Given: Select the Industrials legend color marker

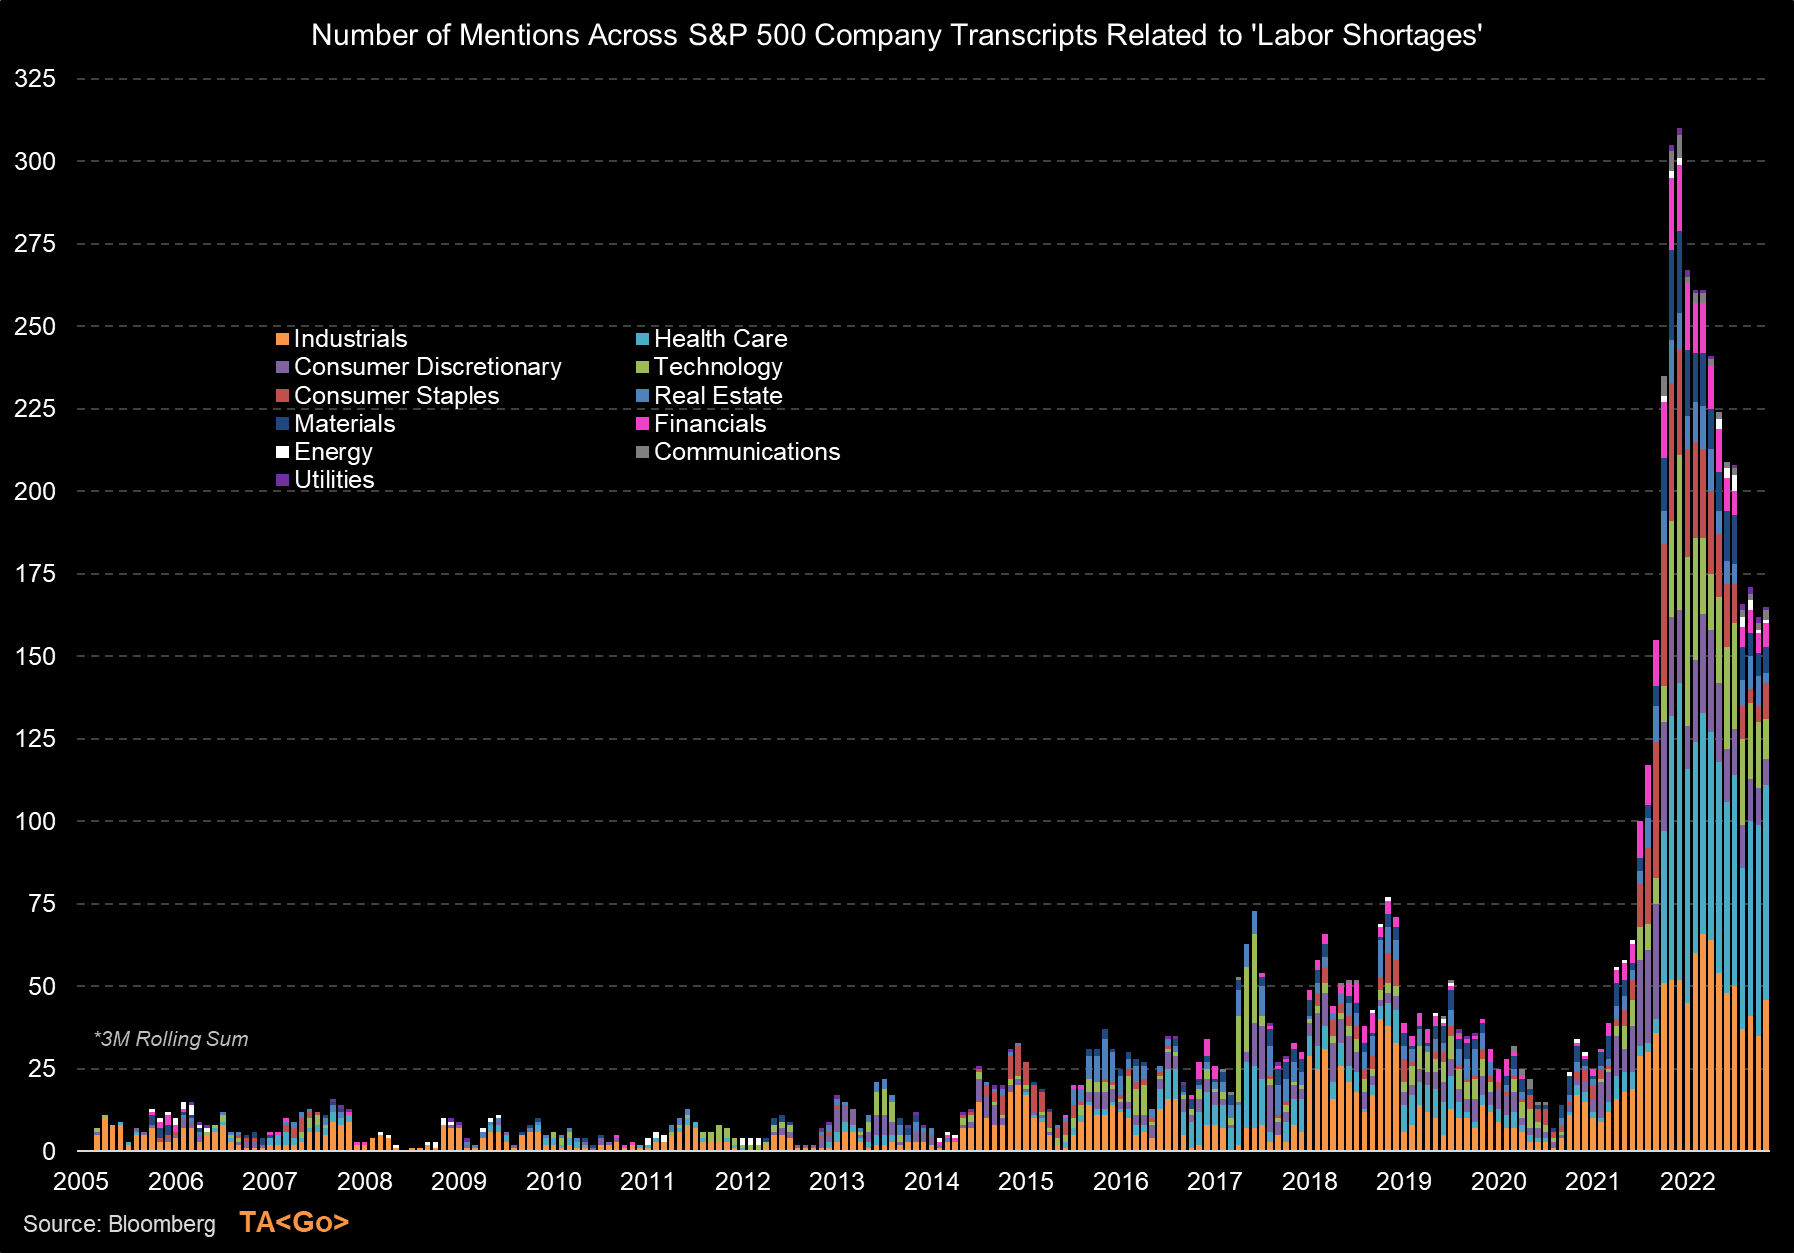Looking at the screenshot, I should (x=283, y=339).
